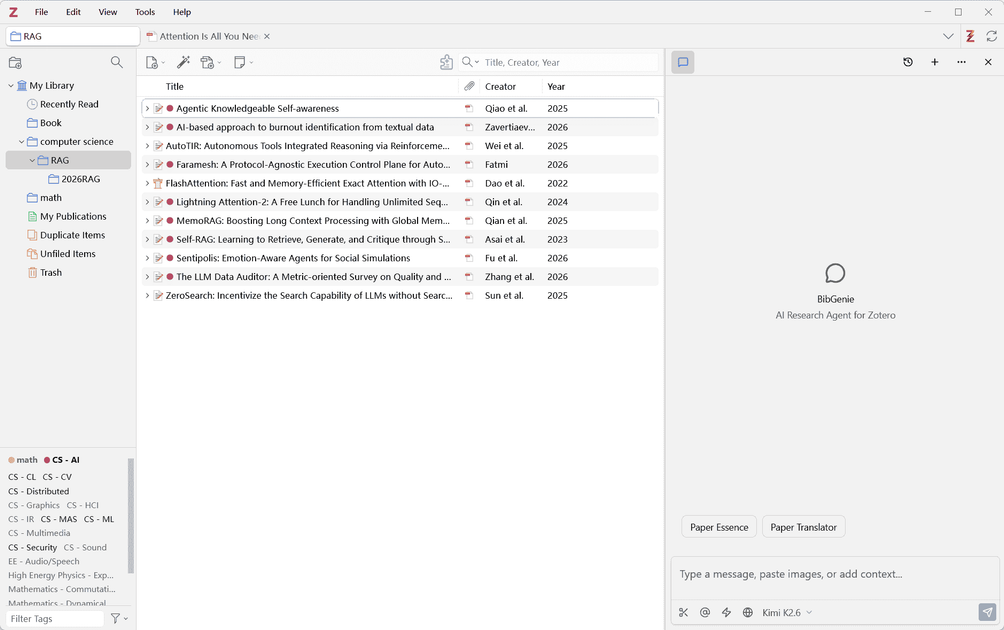Open the tag filter funnel menu
Viewport: 1004px width, 630px height.
tap(119, 618)
